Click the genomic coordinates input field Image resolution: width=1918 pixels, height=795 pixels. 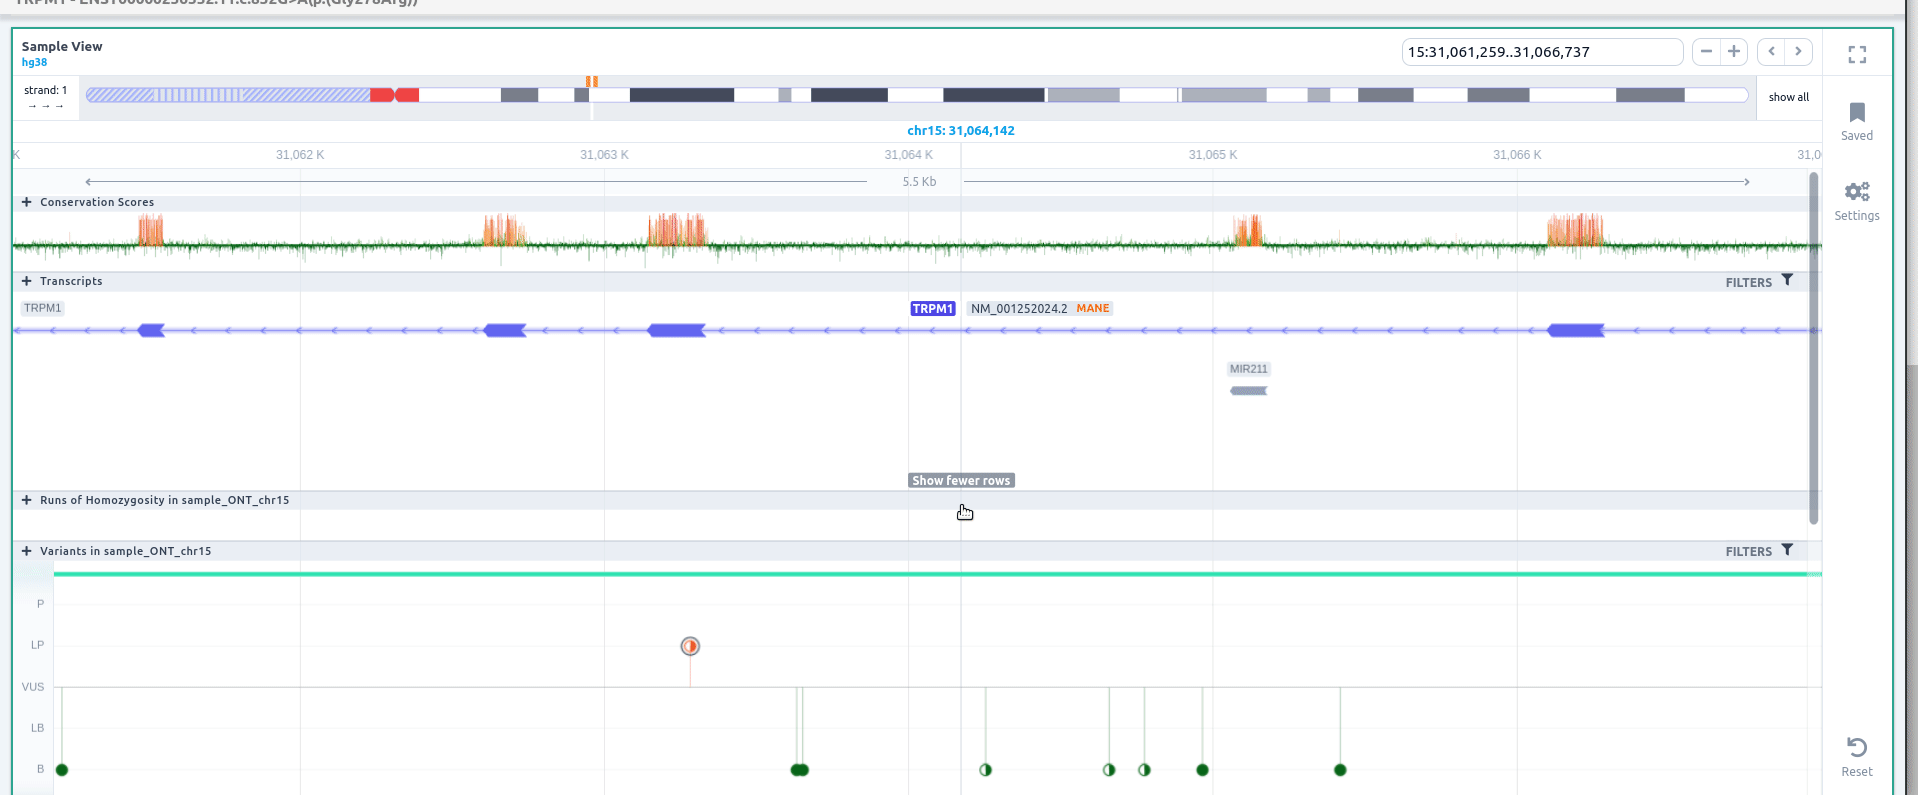1540,52
